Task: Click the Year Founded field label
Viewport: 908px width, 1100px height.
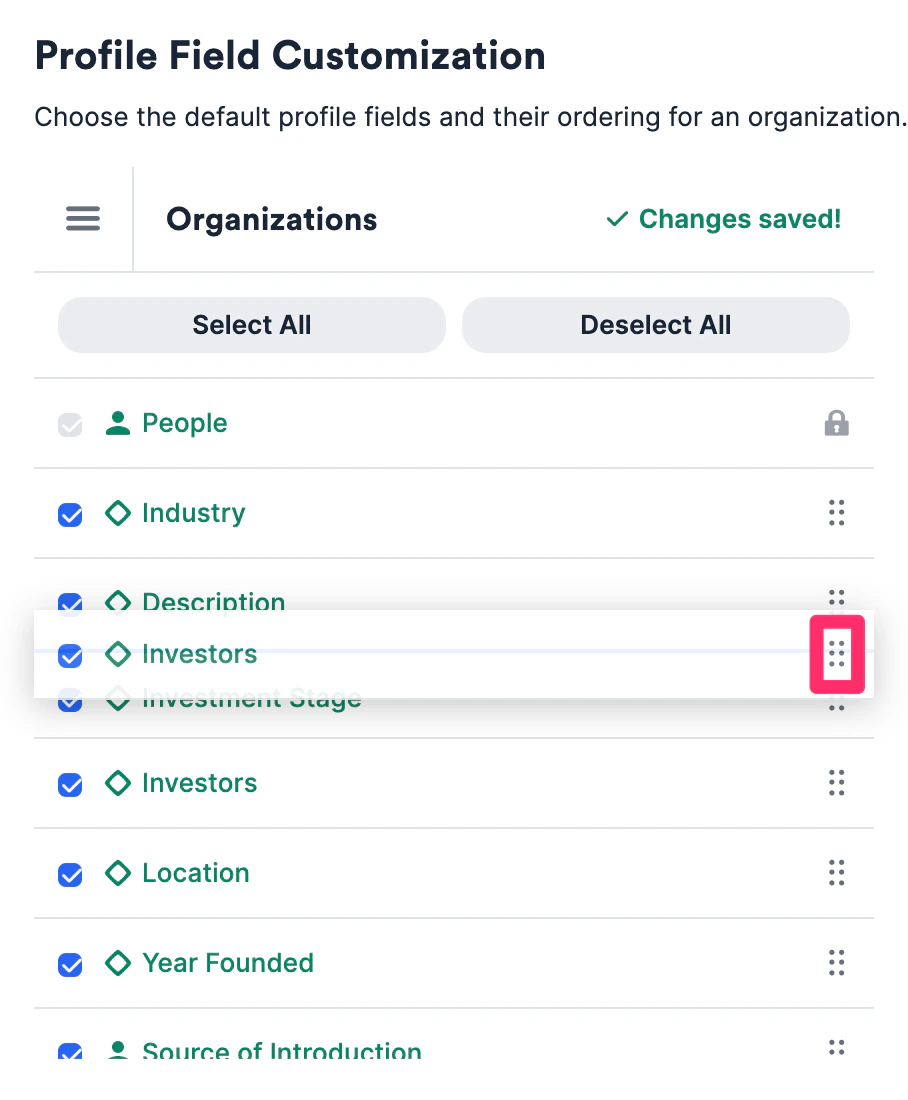Action: 227,962
